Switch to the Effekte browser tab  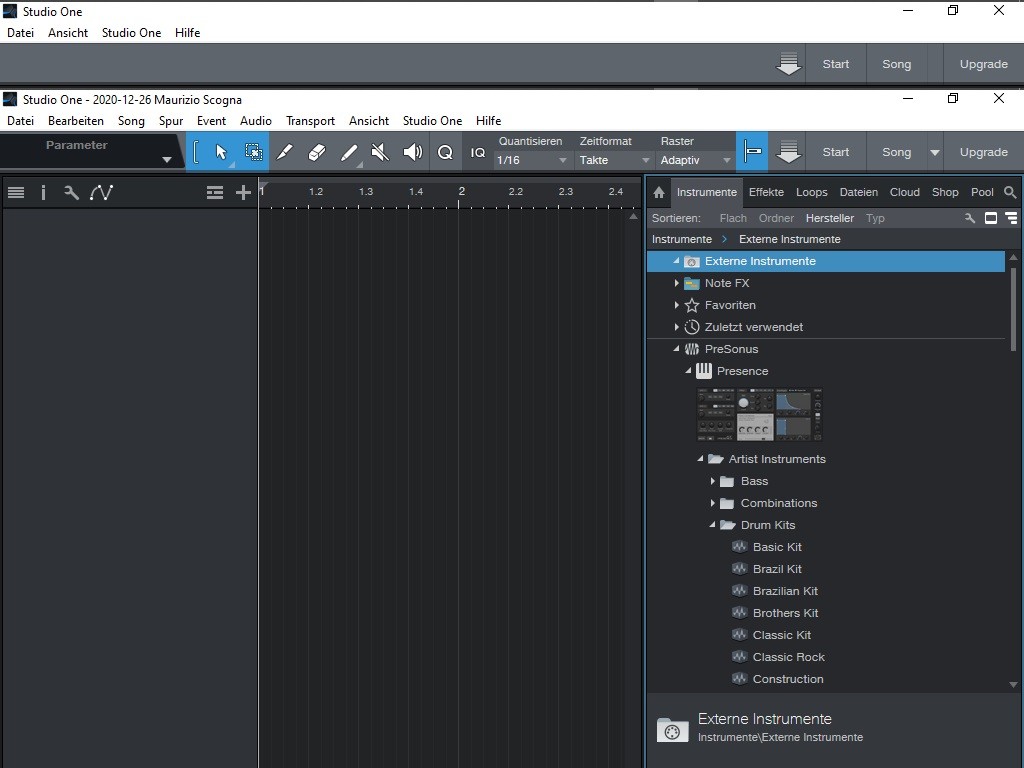coord(766,192)
